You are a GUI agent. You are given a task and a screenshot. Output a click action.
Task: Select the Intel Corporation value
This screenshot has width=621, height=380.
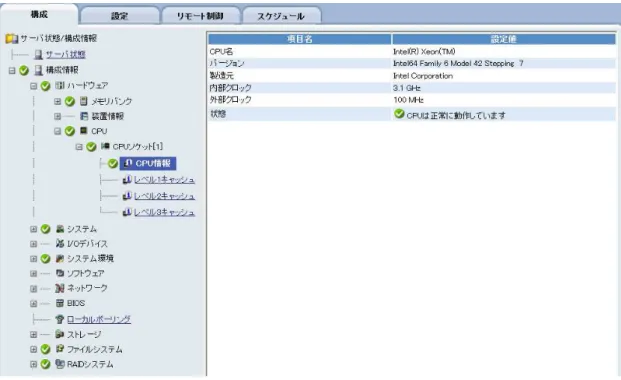423,76
